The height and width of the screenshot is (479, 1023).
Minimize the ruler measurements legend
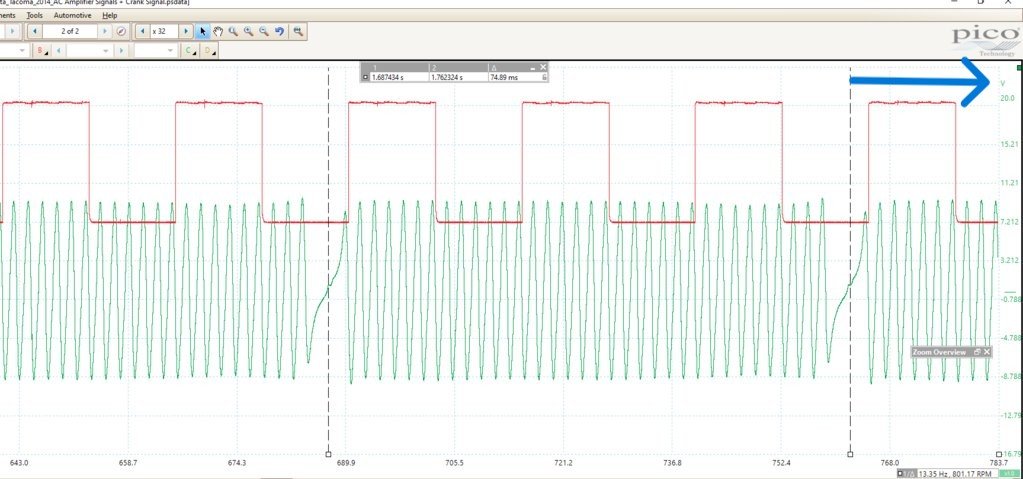click(x=532, y=67)
